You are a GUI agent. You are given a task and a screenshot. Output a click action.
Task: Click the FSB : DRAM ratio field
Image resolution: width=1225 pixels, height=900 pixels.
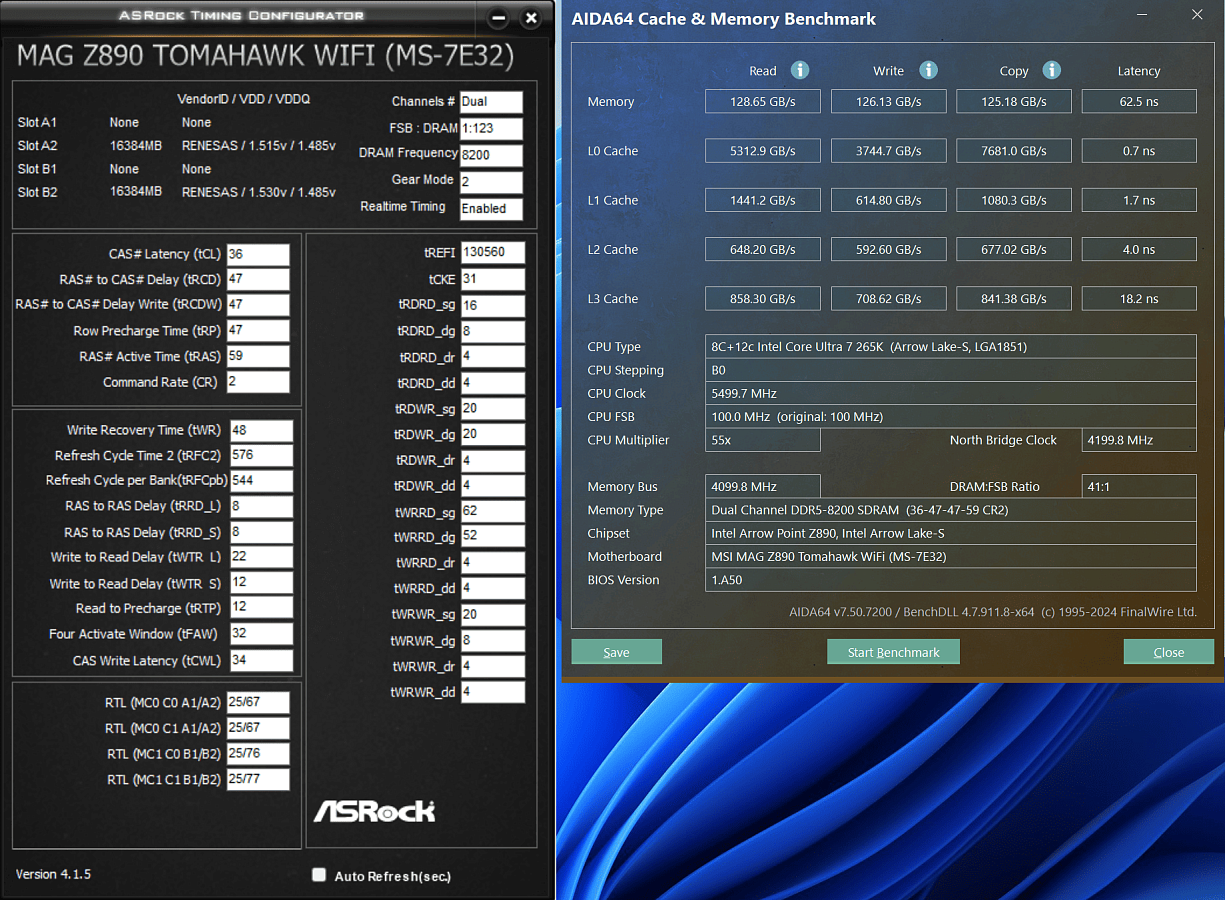pyautogui.click(x=491, y=128)
